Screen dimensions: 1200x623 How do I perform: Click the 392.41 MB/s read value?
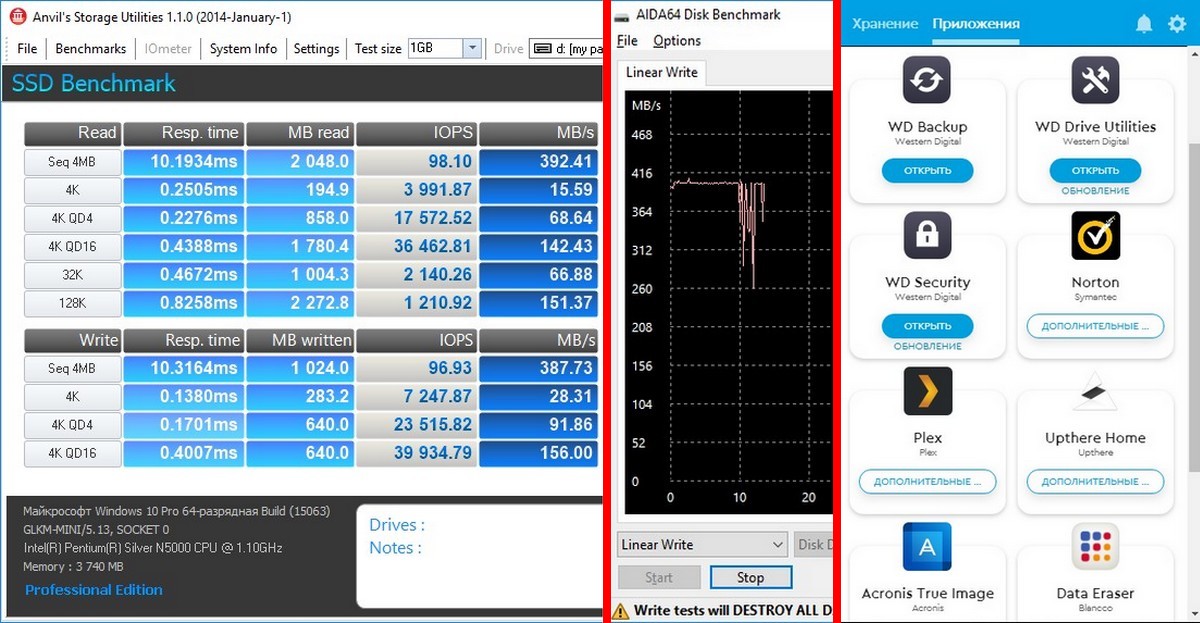[538, 161]
